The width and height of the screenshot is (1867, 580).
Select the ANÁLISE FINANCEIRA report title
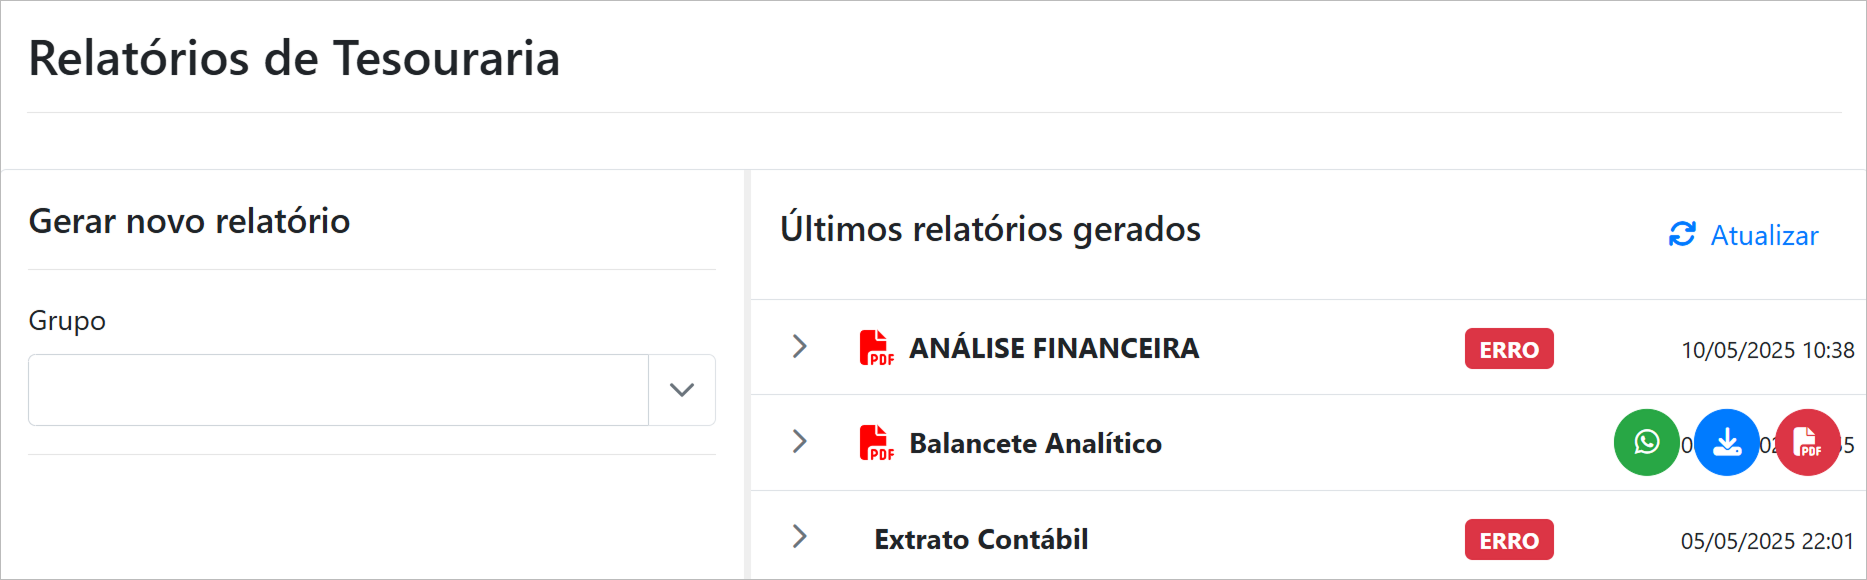coord(1054,348)
